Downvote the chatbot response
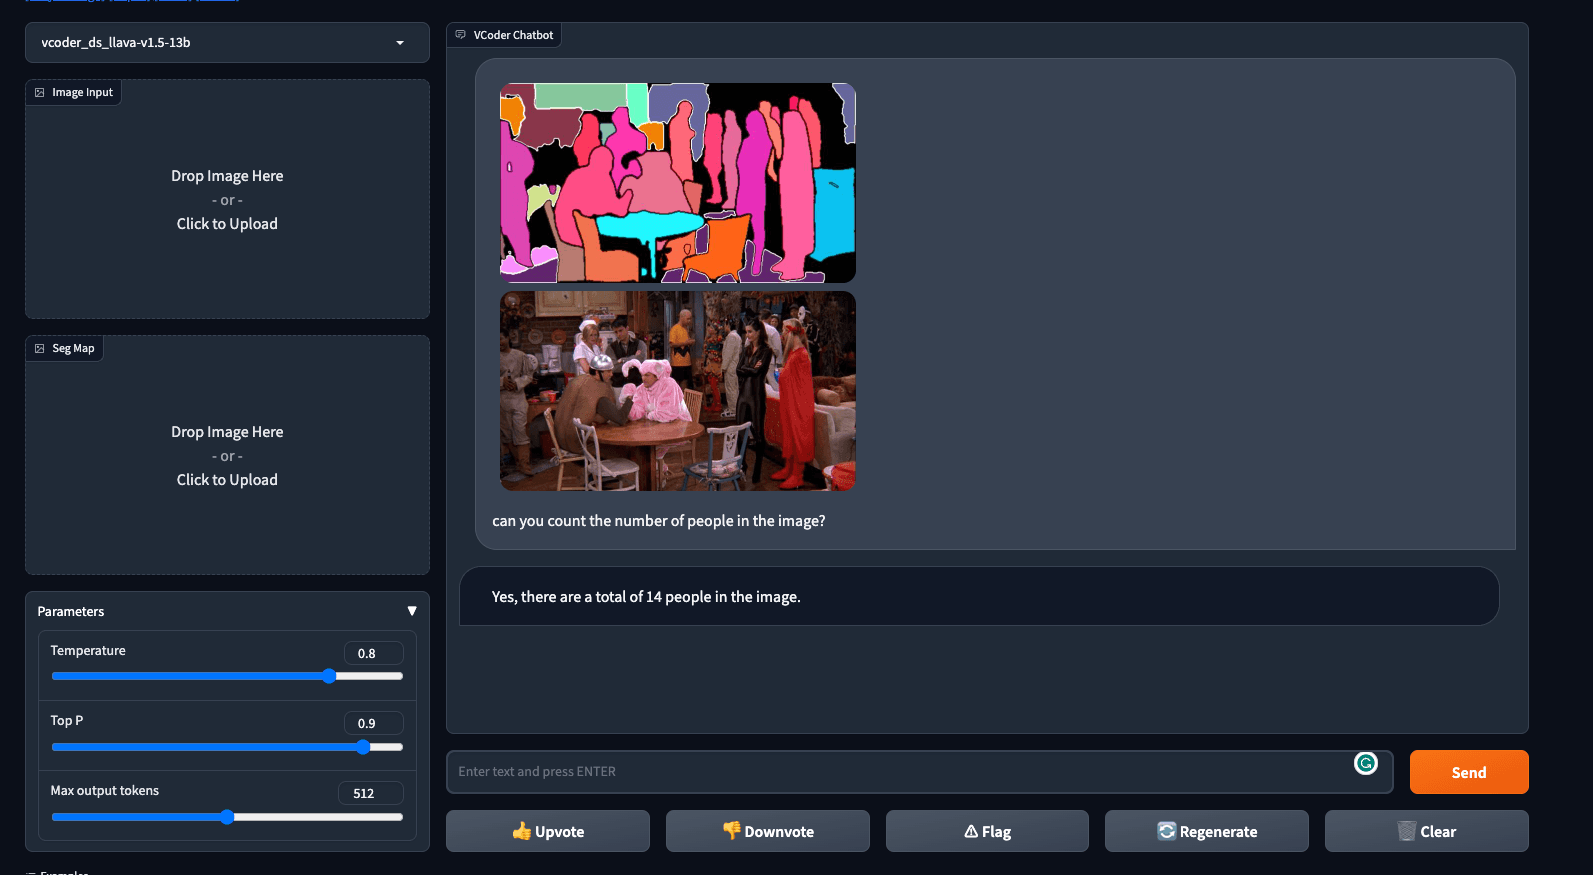This screenshot has height=875, width=1593. [768, 831]
